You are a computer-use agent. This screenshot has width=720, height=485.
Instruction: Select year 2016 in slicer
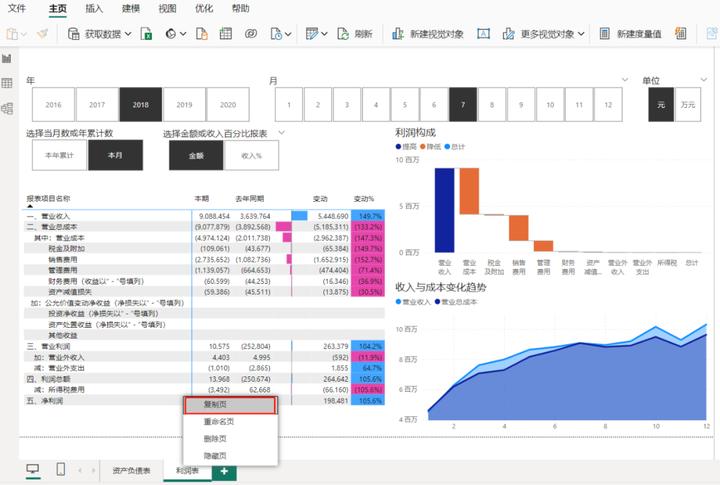(x=53, y=105)
